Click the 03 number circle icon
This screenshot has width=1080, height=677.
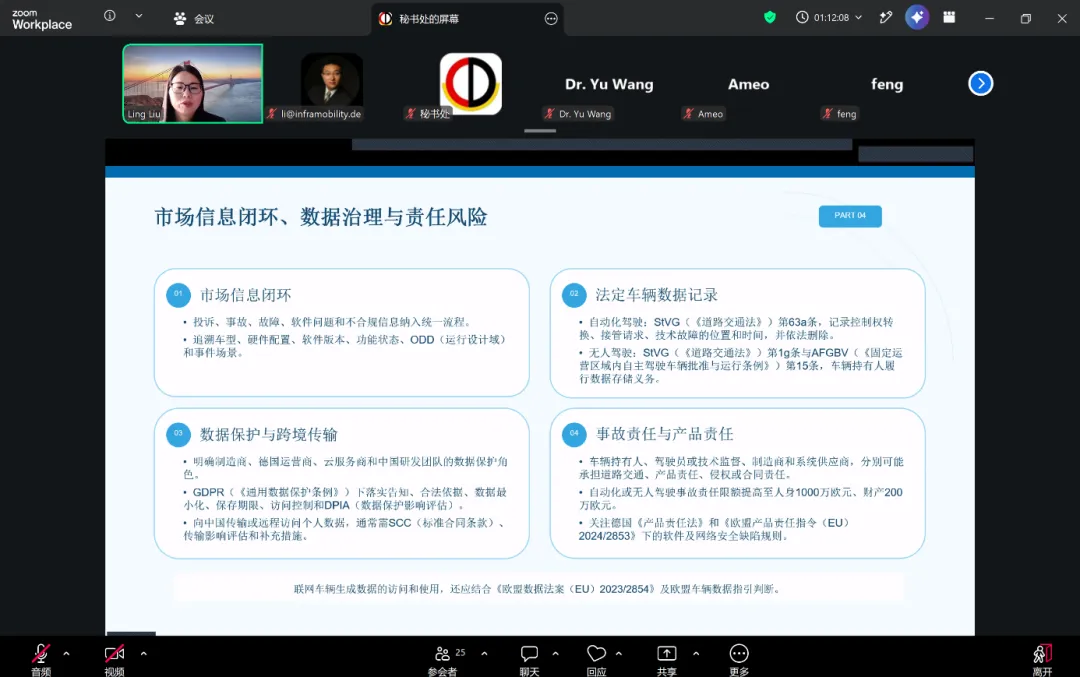[178, 434]
